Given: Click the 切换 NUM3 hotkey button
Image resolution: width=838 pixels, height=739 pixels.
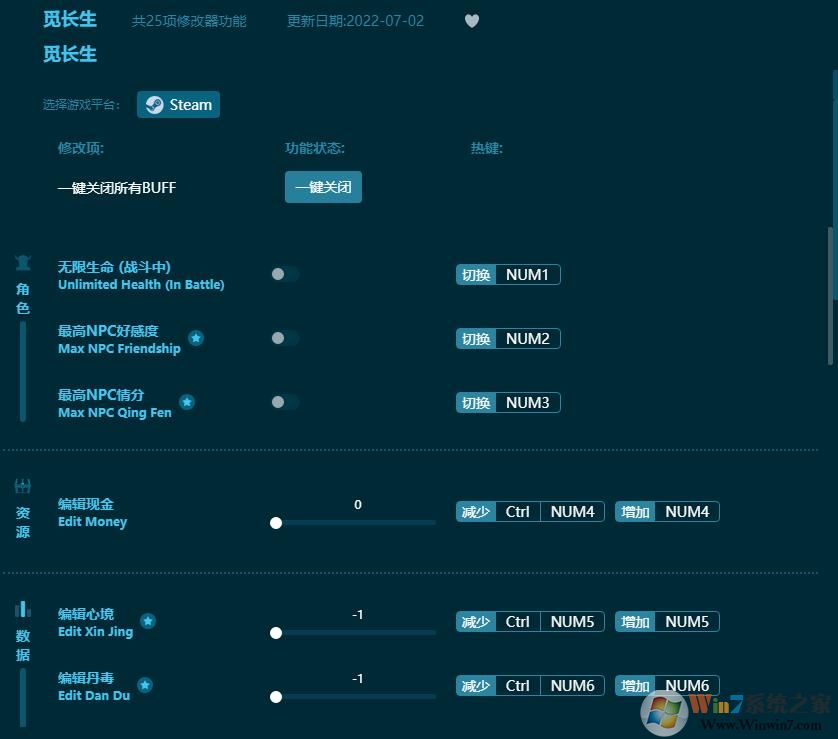Looking at the screenshot, I should point(507,402).
